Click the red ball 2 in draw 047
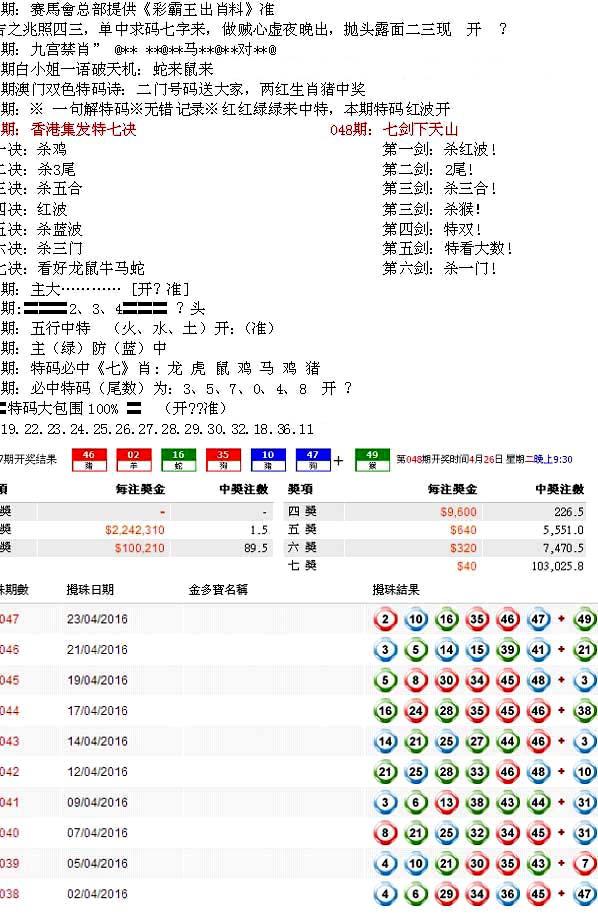The height and width of the screenshot is (917, 598). click(x=385, y=619)
